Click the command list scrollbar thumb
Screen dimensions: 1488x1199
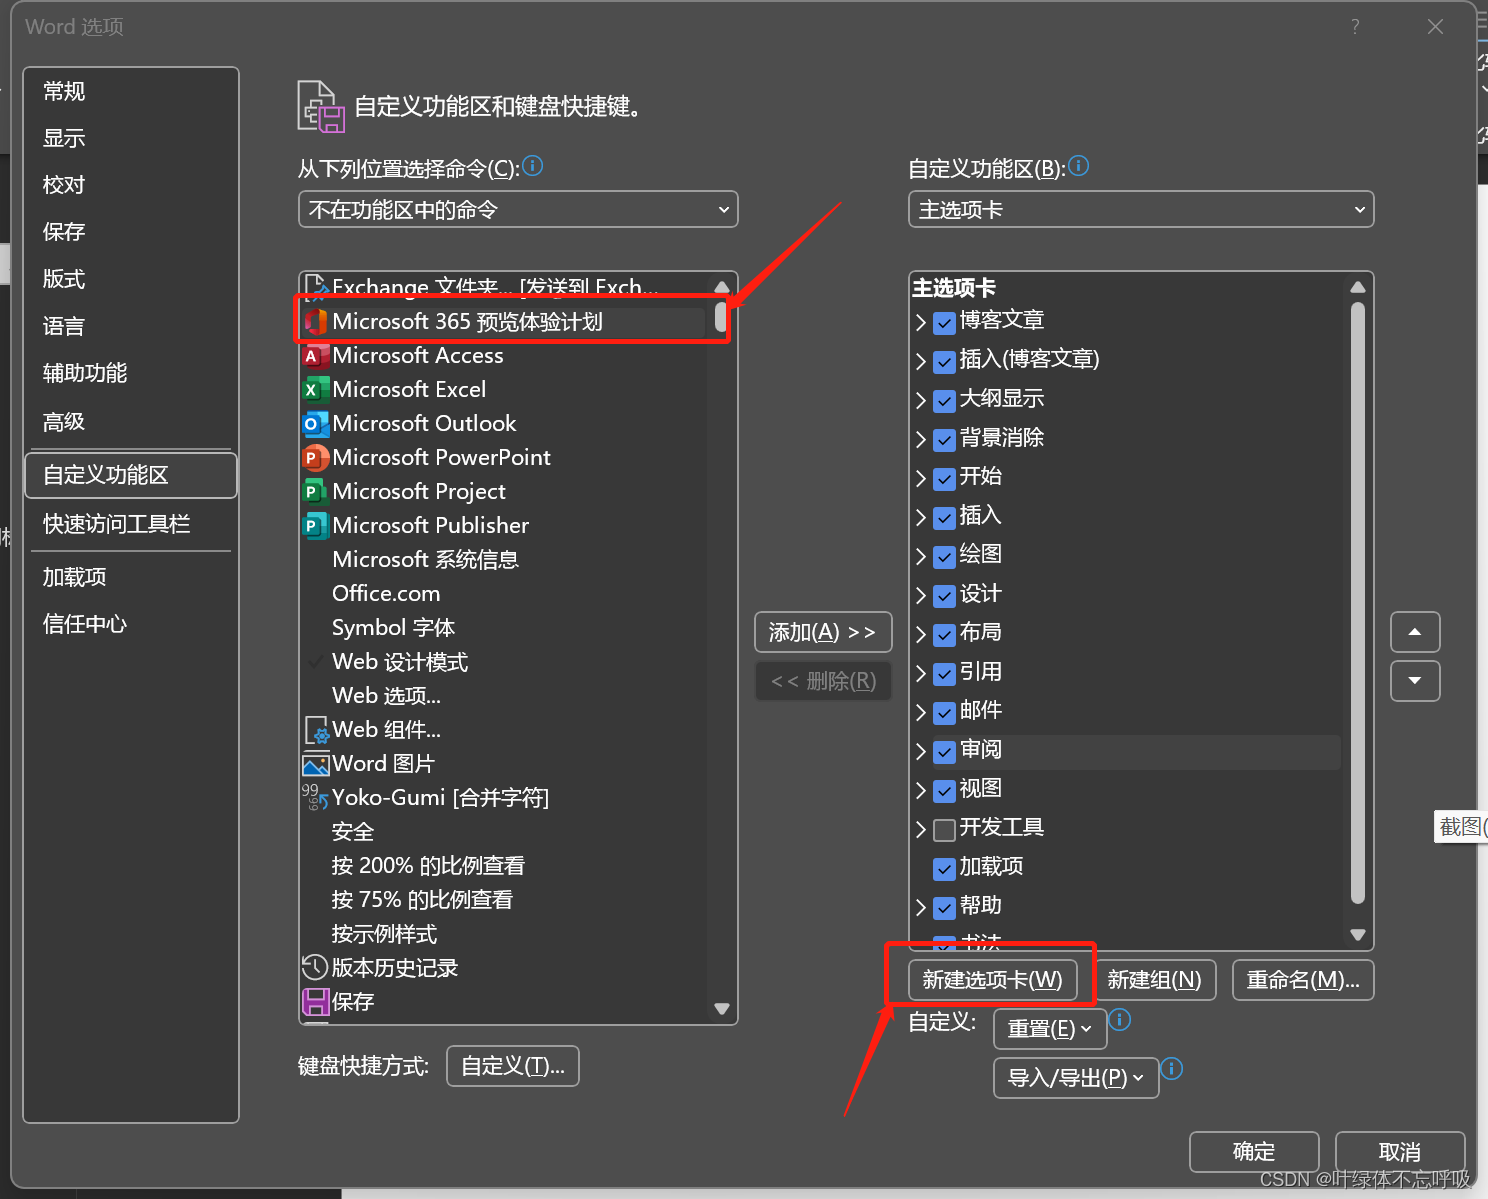(x=721, y=317)
